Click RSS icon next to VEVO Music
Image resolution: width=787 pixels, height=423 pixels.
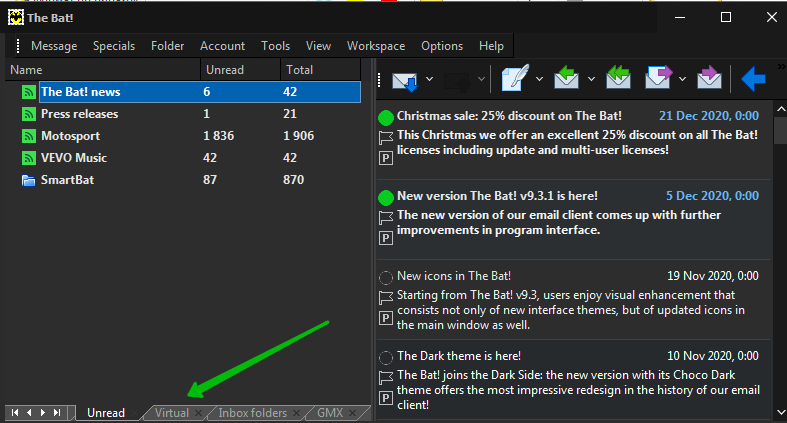click(x=29, y=158)
